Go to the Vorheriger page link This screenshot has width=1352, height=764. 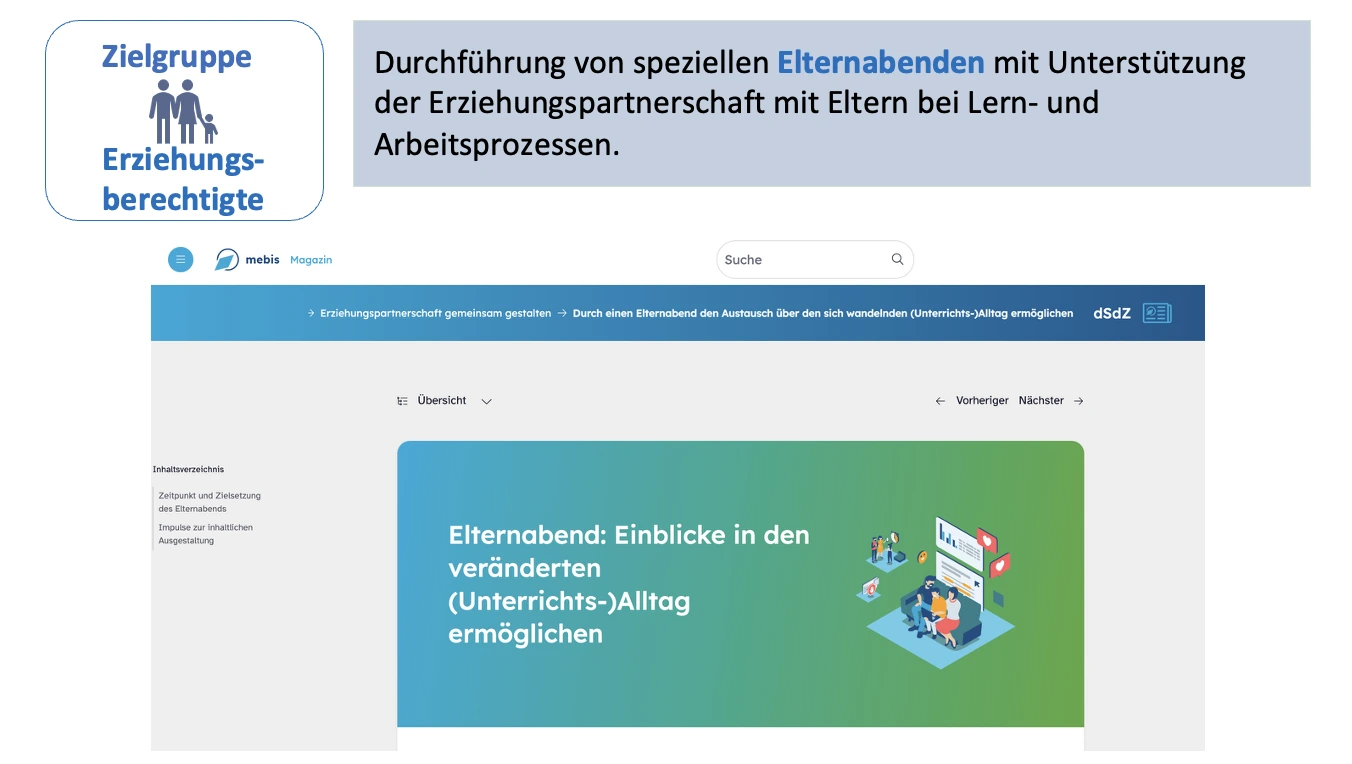pos(982,401)
